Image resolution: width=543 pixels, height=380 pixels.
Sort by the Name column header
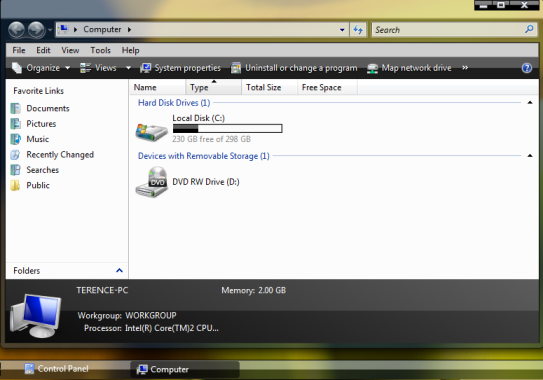pos(158,87)
